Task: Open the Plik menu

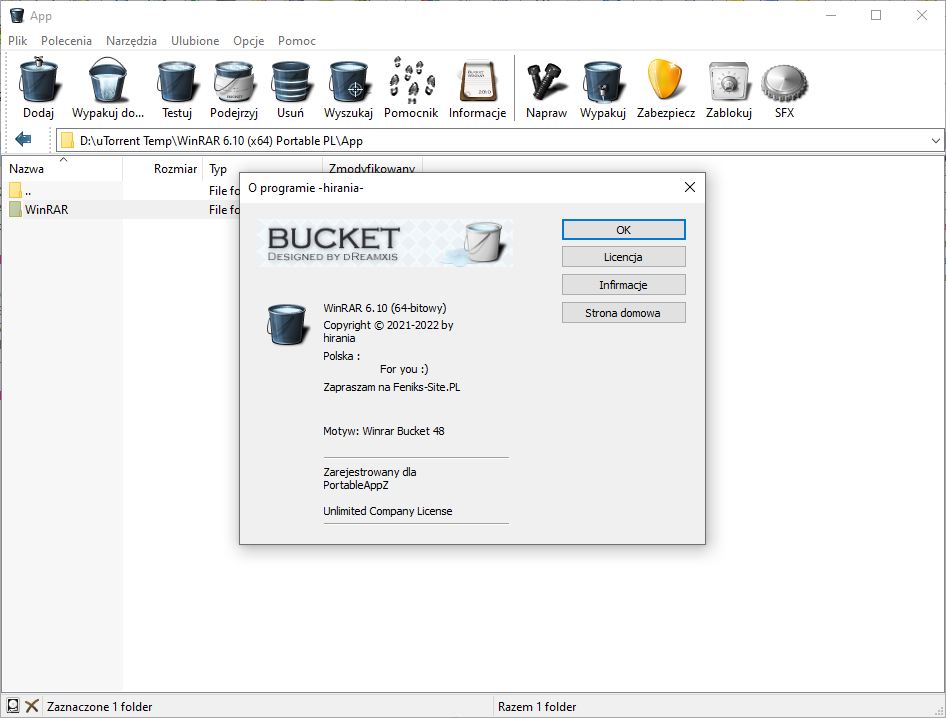Action: click(x=17, y=40)
